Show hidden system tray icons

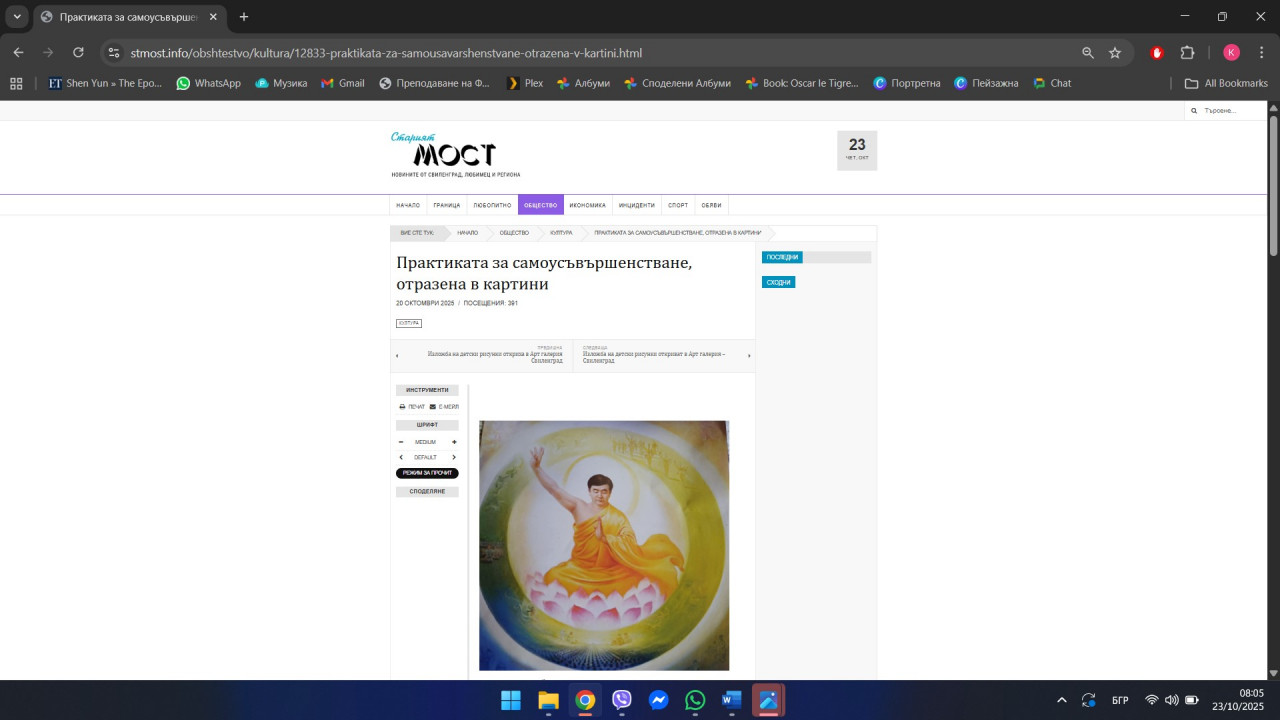(x=1061, y=700)
